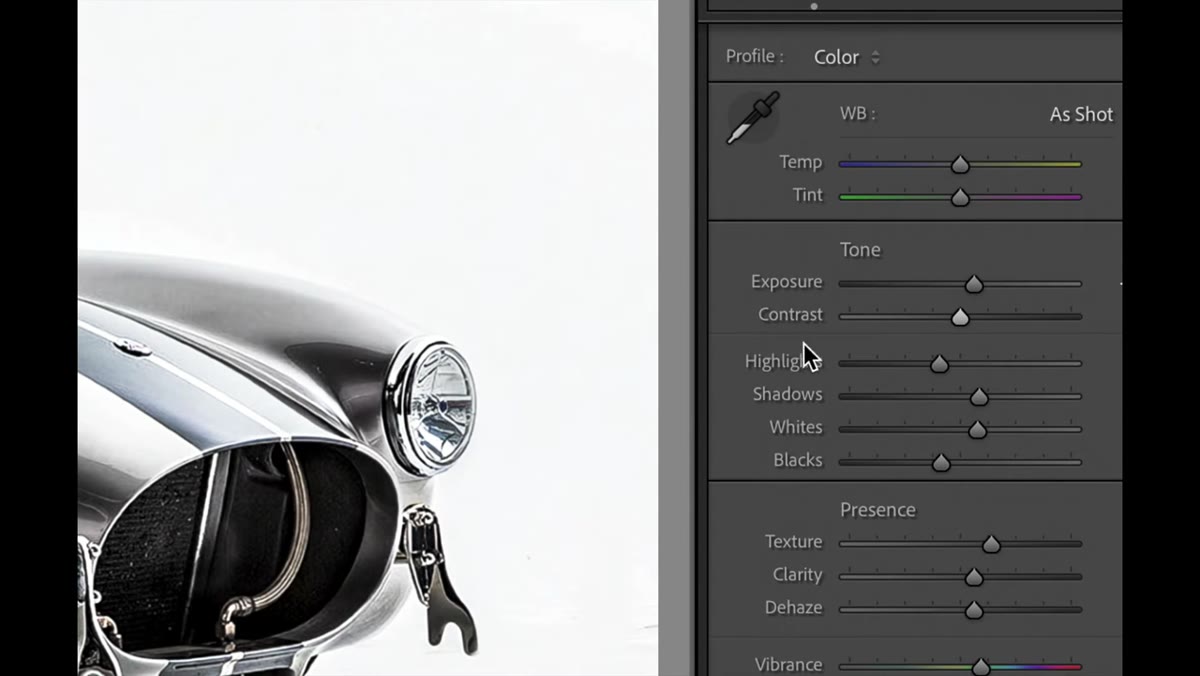Screen dimensions: 1200x676
Task: Click the Vibrance label
Action: pos(789,664)
